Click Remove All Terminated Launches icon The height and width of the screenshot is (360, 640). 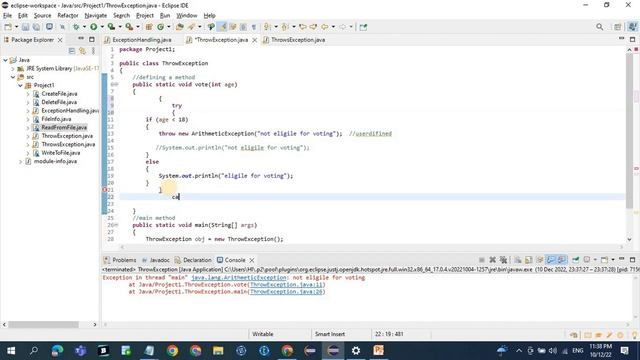(x=504, y=260)
